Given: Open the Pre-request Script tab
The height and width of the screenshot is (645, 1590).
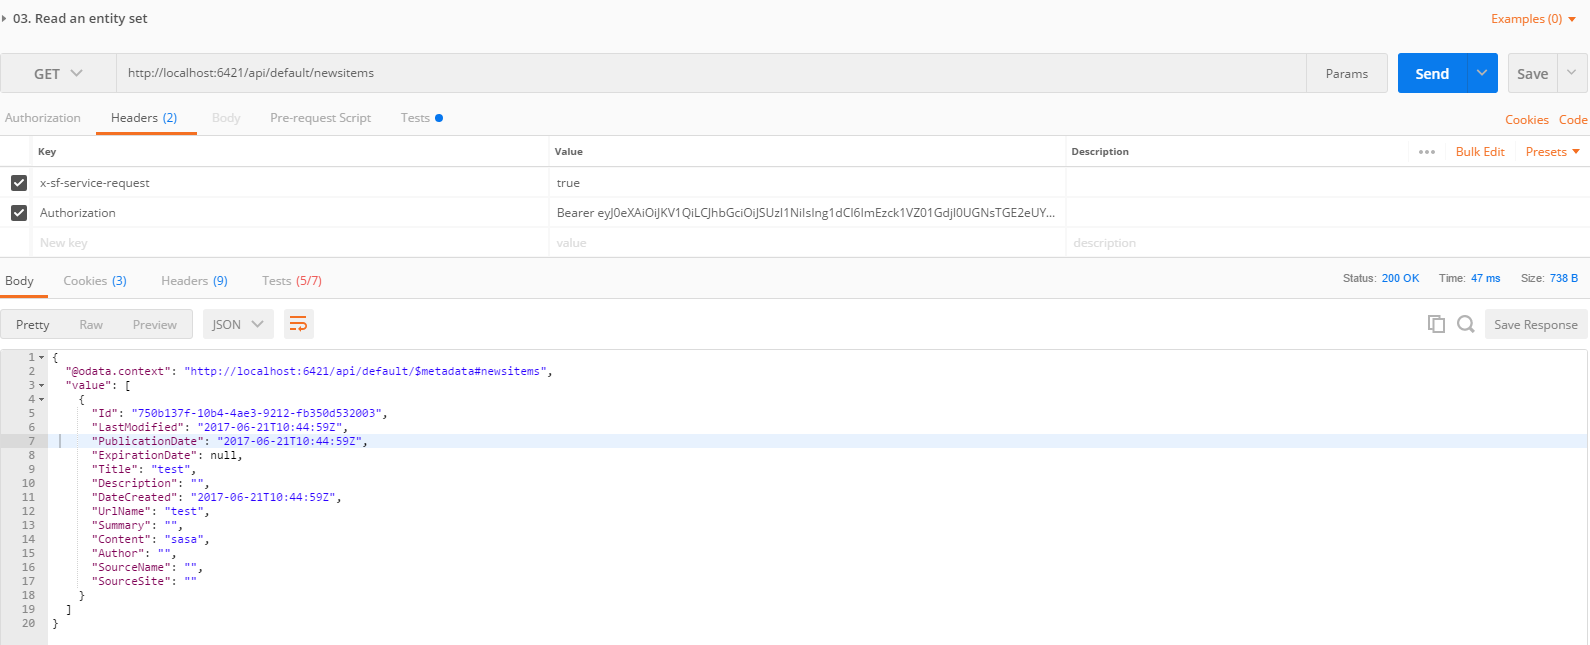Looking at the screenshot, I should (320, 118).
